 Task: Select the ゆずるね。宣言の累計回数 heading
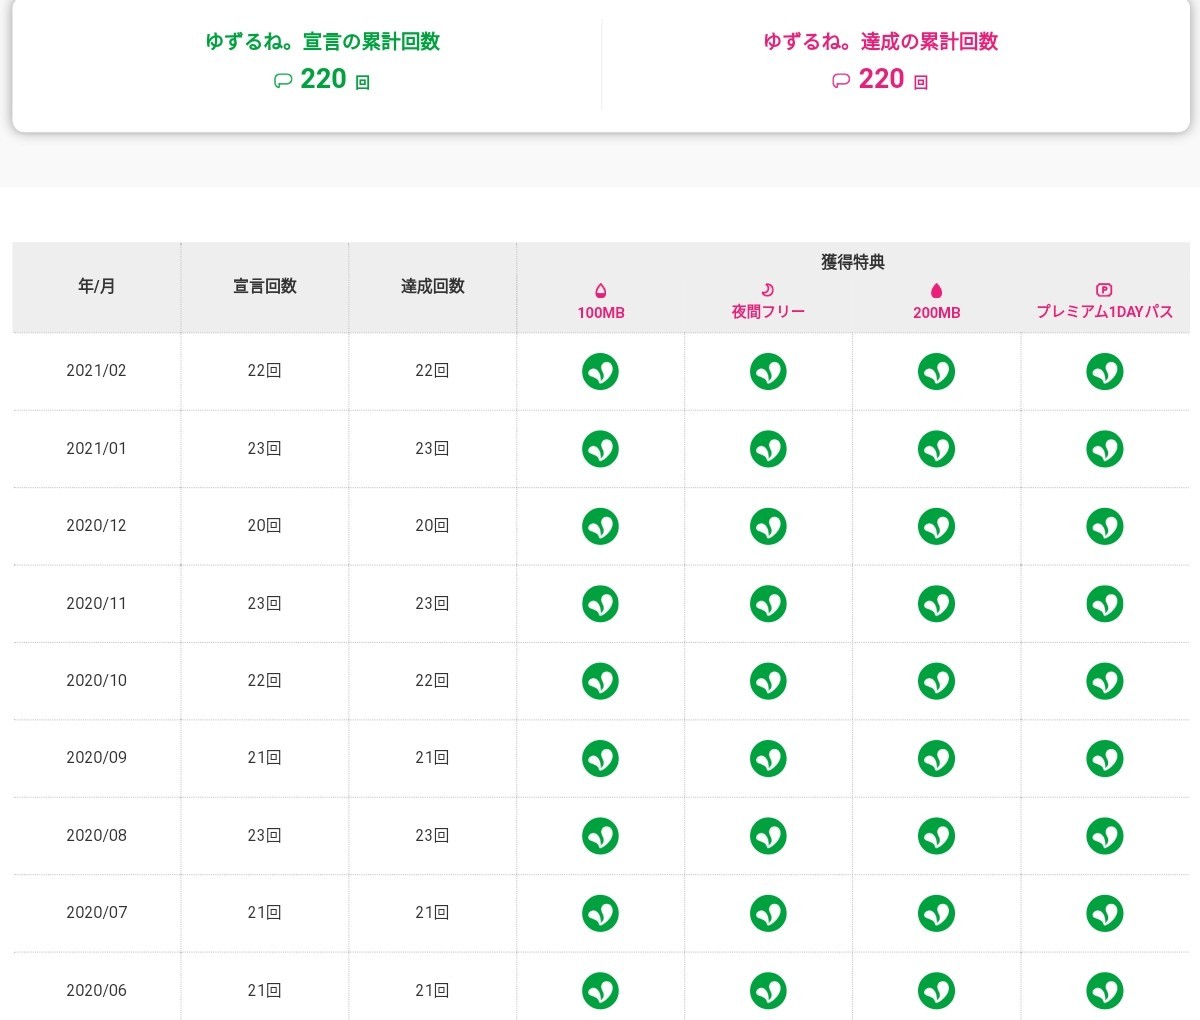pyautogui.click(x=322, y=42)
